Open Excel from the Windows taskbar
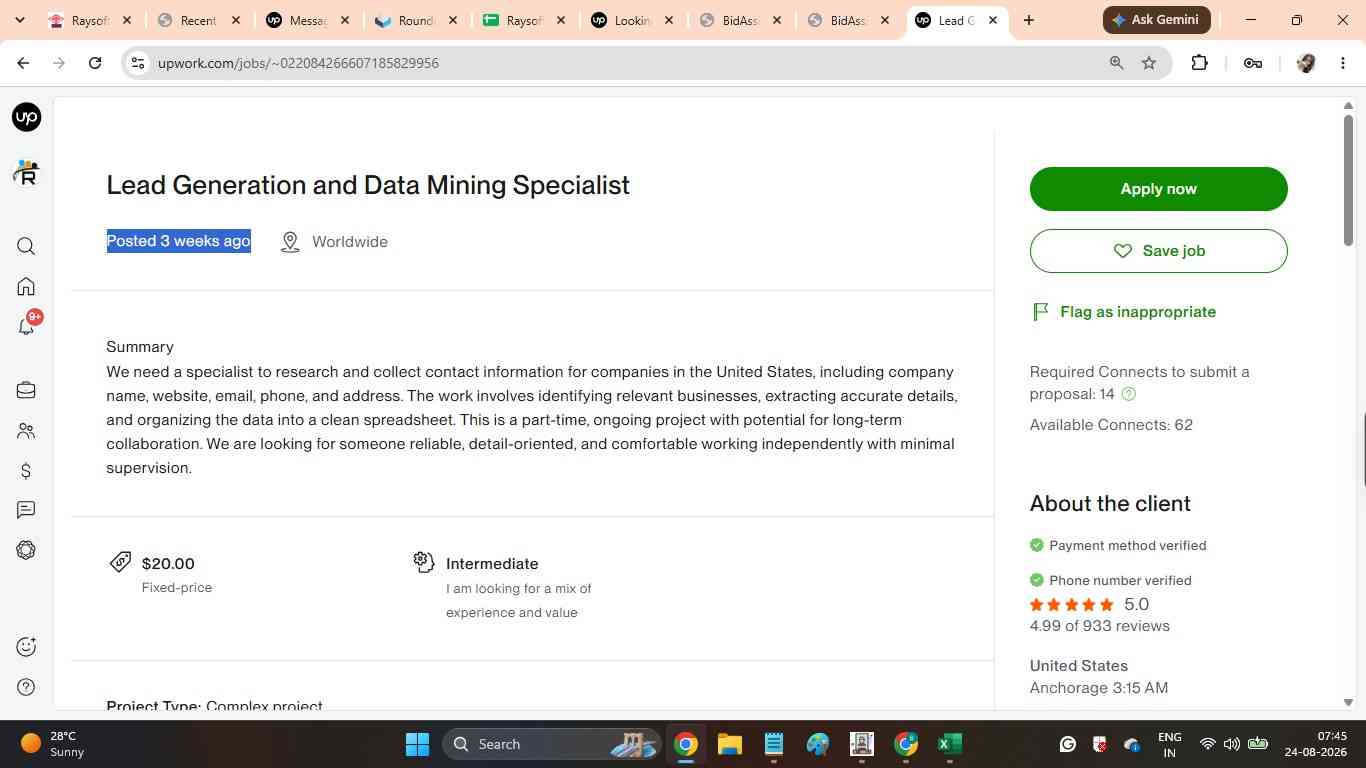 [950, 744]
